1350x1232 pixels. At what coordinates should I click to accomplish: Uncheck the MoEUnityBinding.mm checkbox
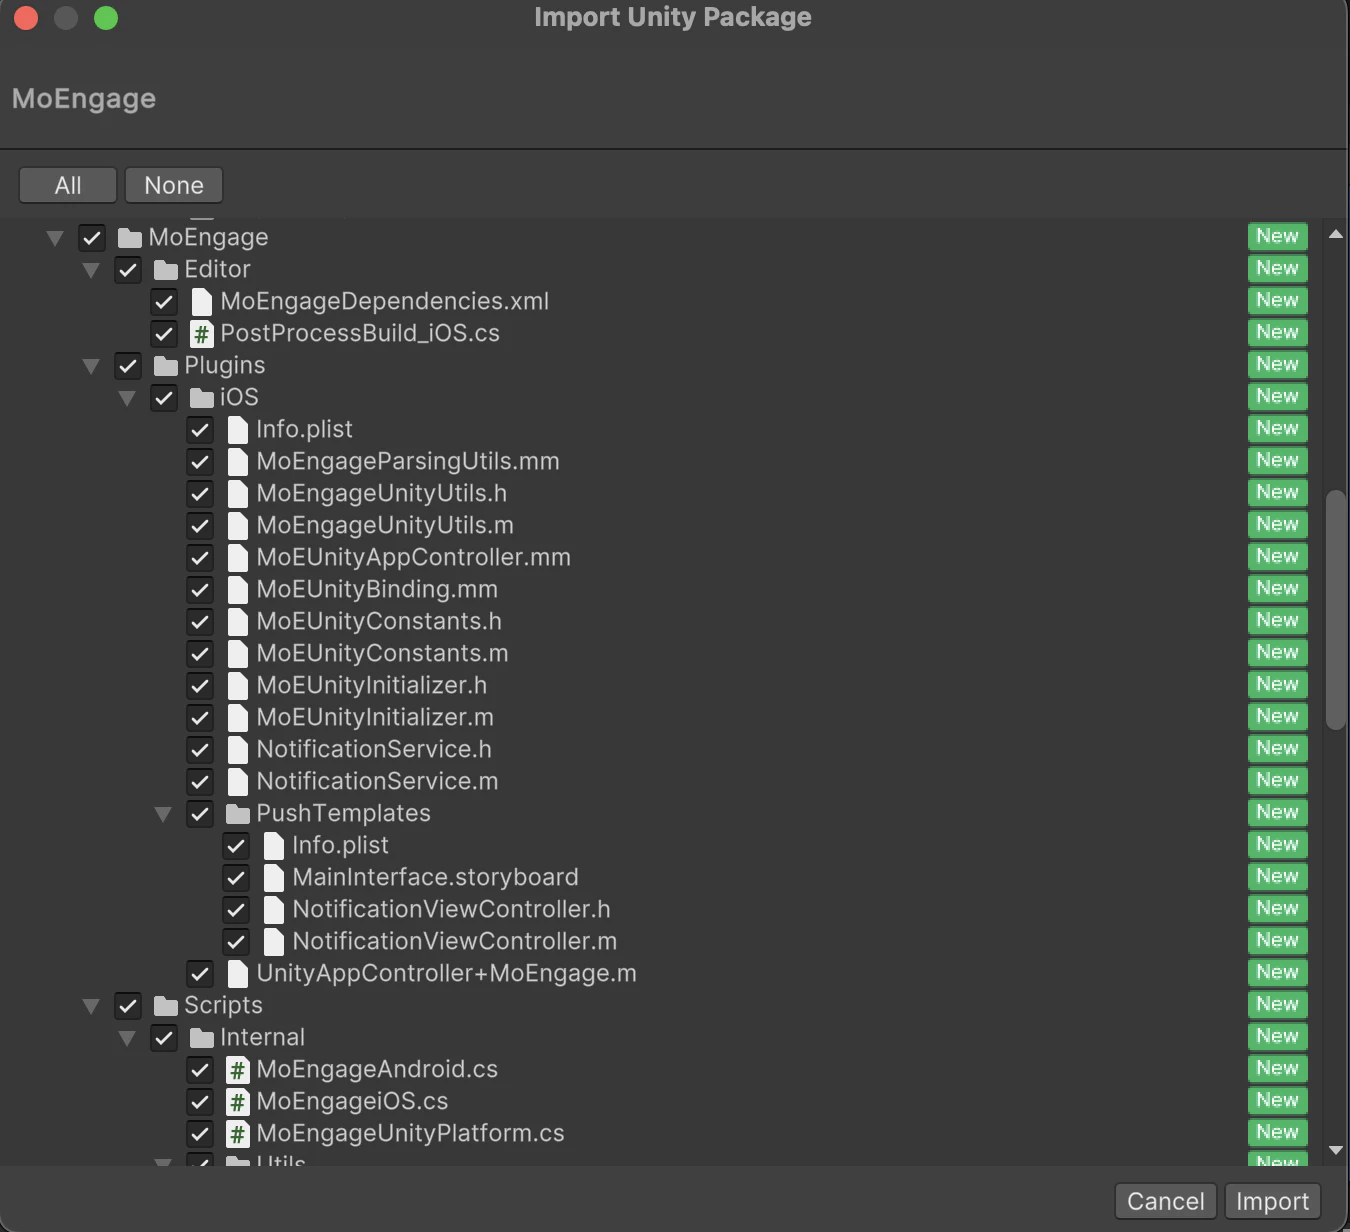pyautogui.click(x=199, y=590)
